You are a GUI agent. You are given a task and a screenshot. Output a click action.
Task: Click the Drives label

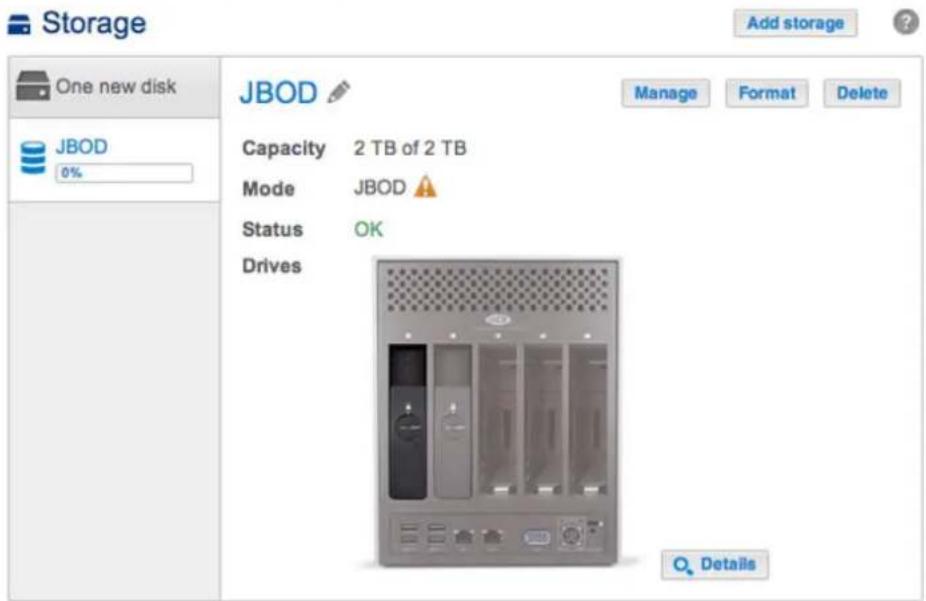point(272,266)
